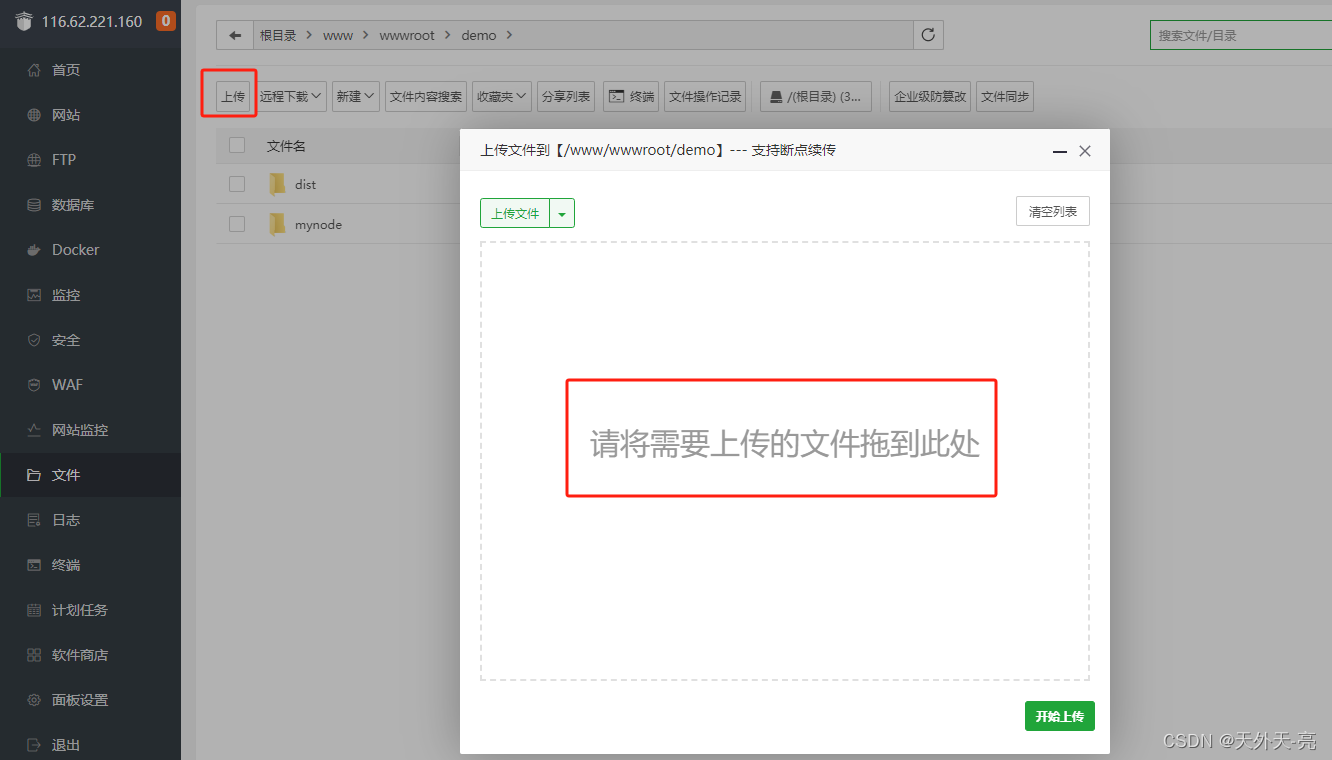Toggle the select-all checkbox in the header
This screenshot has width=1332, height=760.
pos(237,145)
